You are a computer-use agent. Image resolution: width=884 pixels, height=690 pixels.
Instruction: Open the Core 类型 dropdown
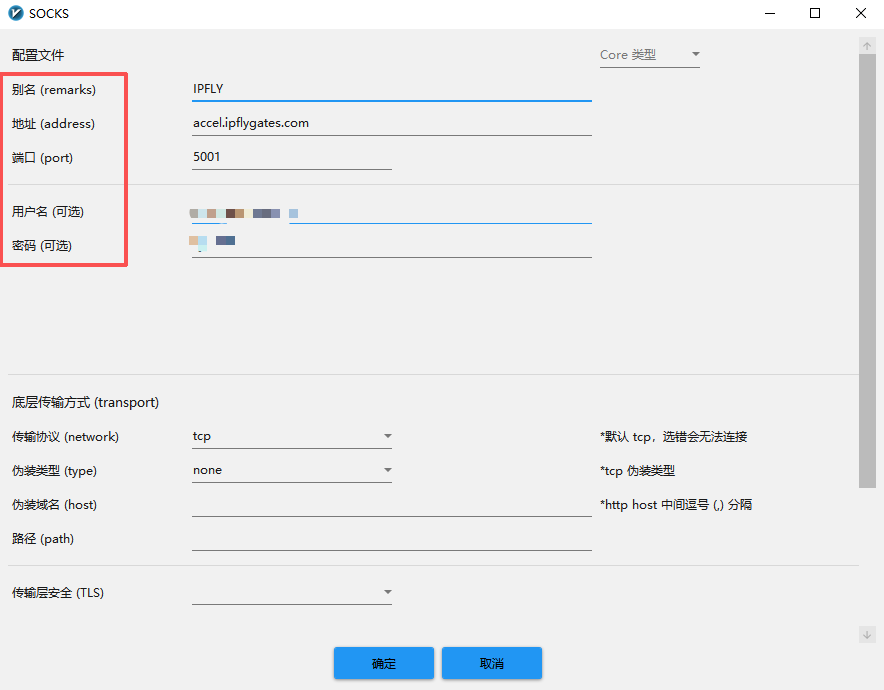(649, 55)
